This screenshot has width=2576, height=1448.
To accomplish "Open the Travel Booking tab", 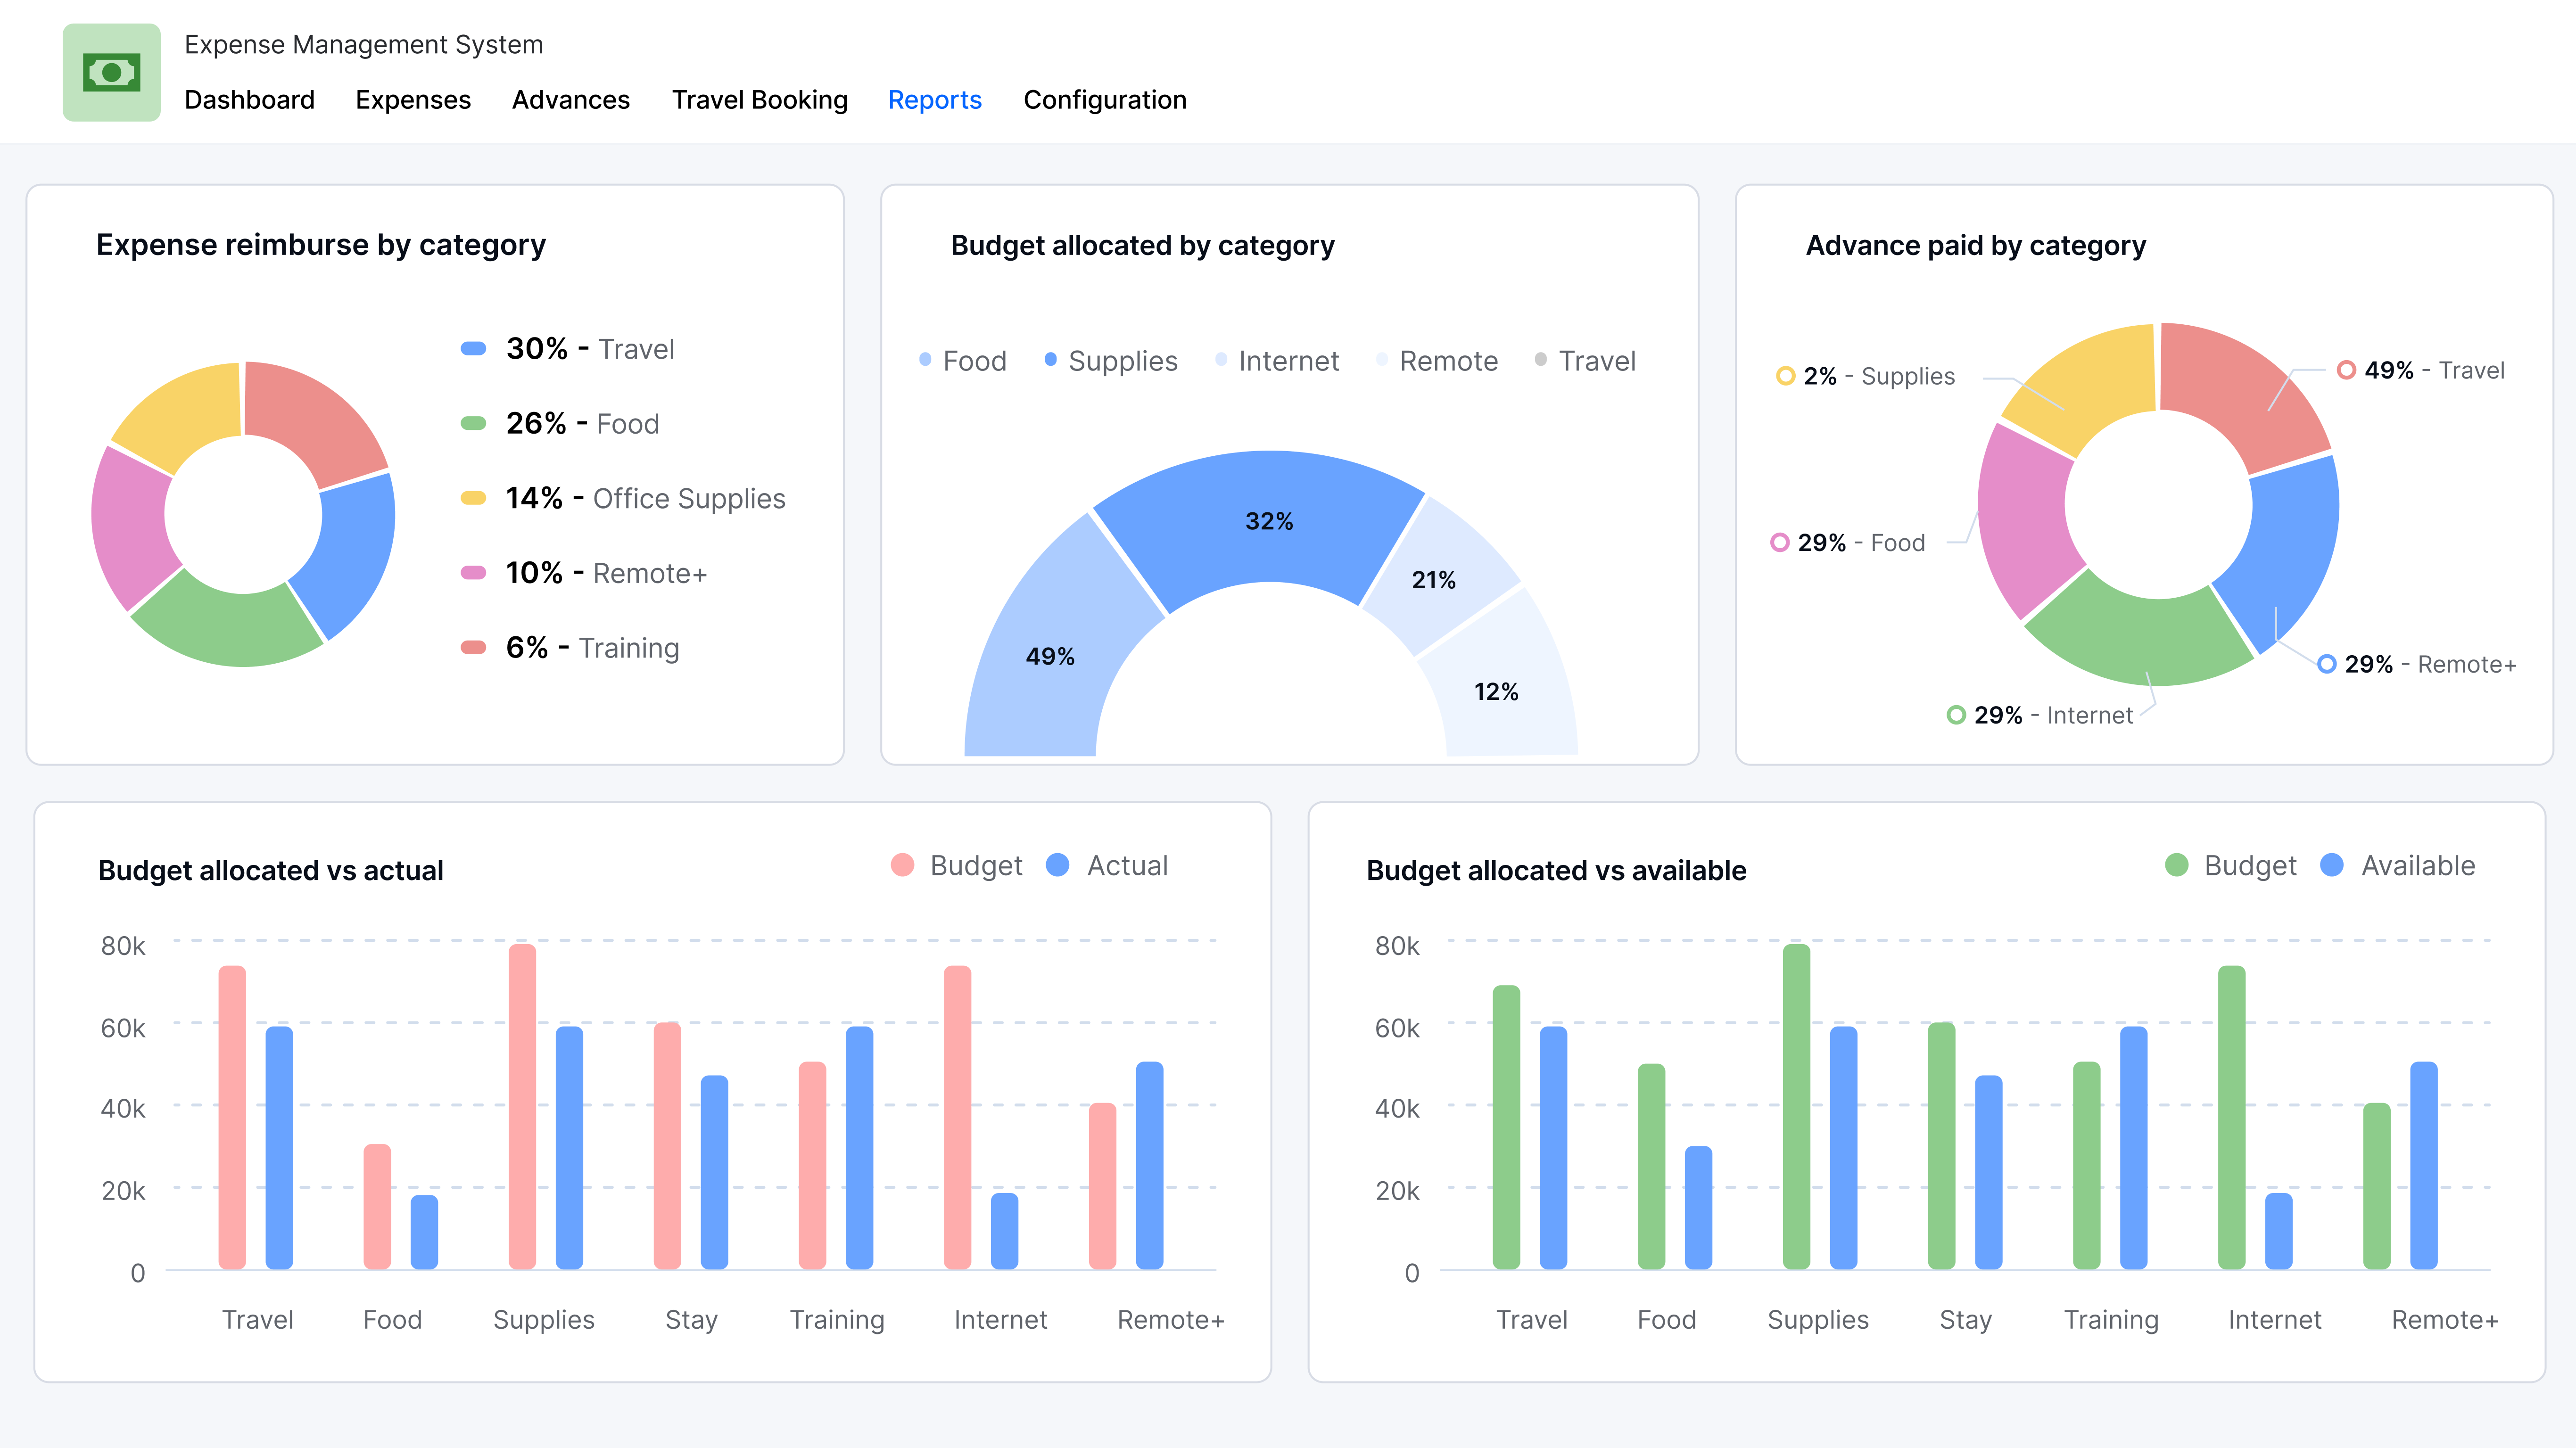I will [760, 100].
